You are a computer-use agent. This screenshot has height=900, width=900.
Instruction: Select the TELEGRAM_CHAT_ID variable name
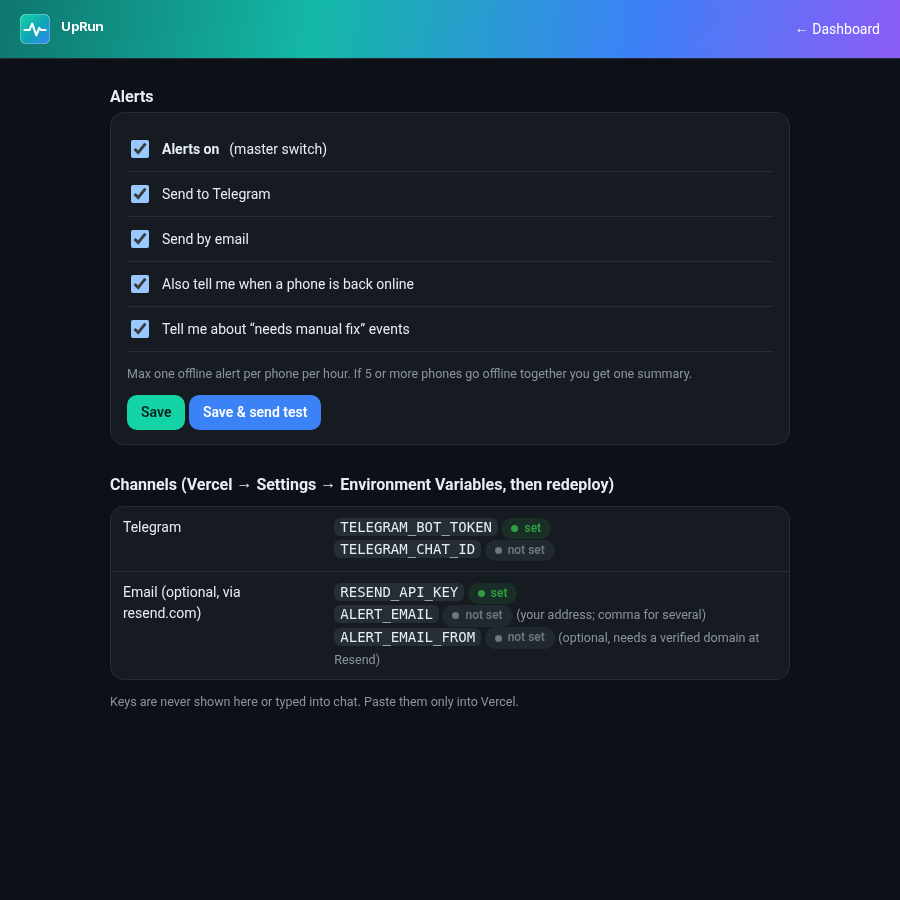408,550
